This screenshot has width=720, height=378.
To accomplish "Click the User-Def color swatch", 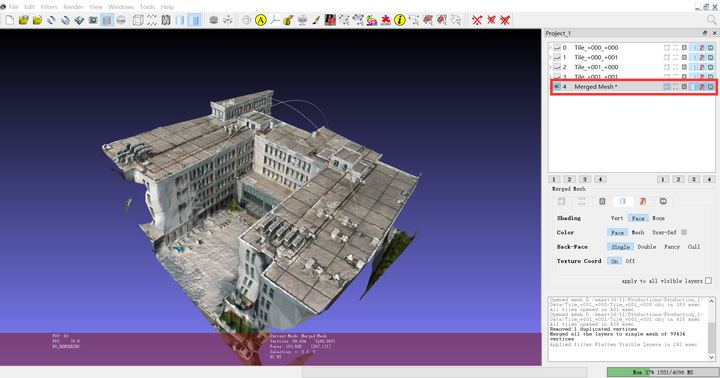I will pos(684,232).
